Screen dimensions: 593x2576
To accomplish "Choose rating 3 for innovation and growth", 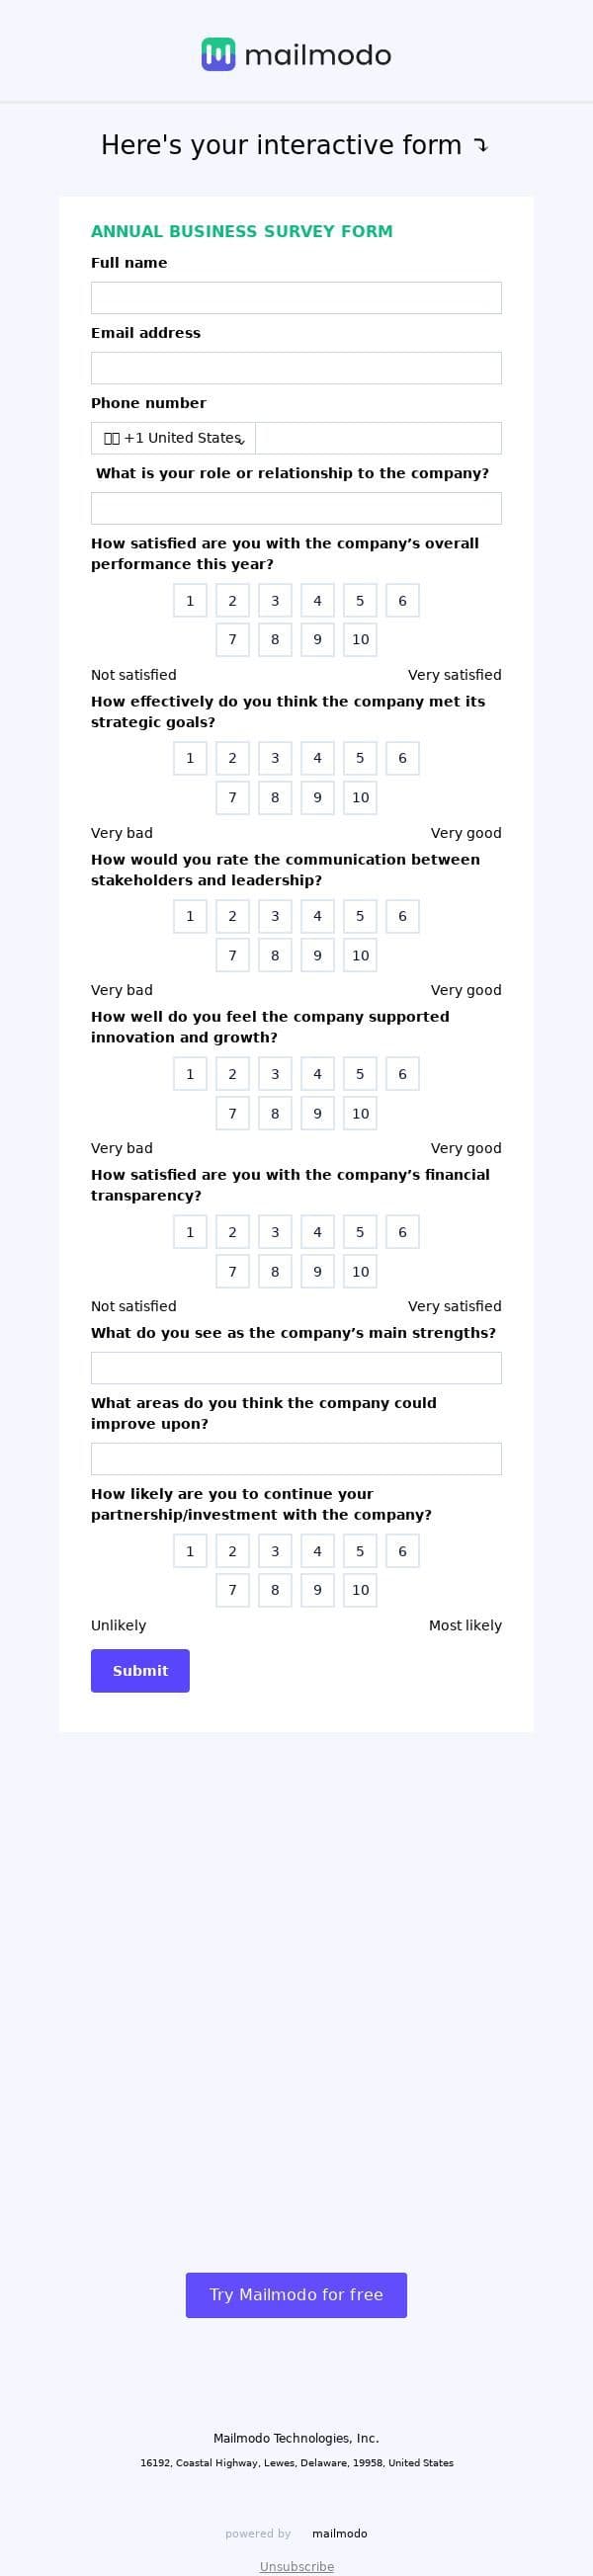I will coord(275,1074).
